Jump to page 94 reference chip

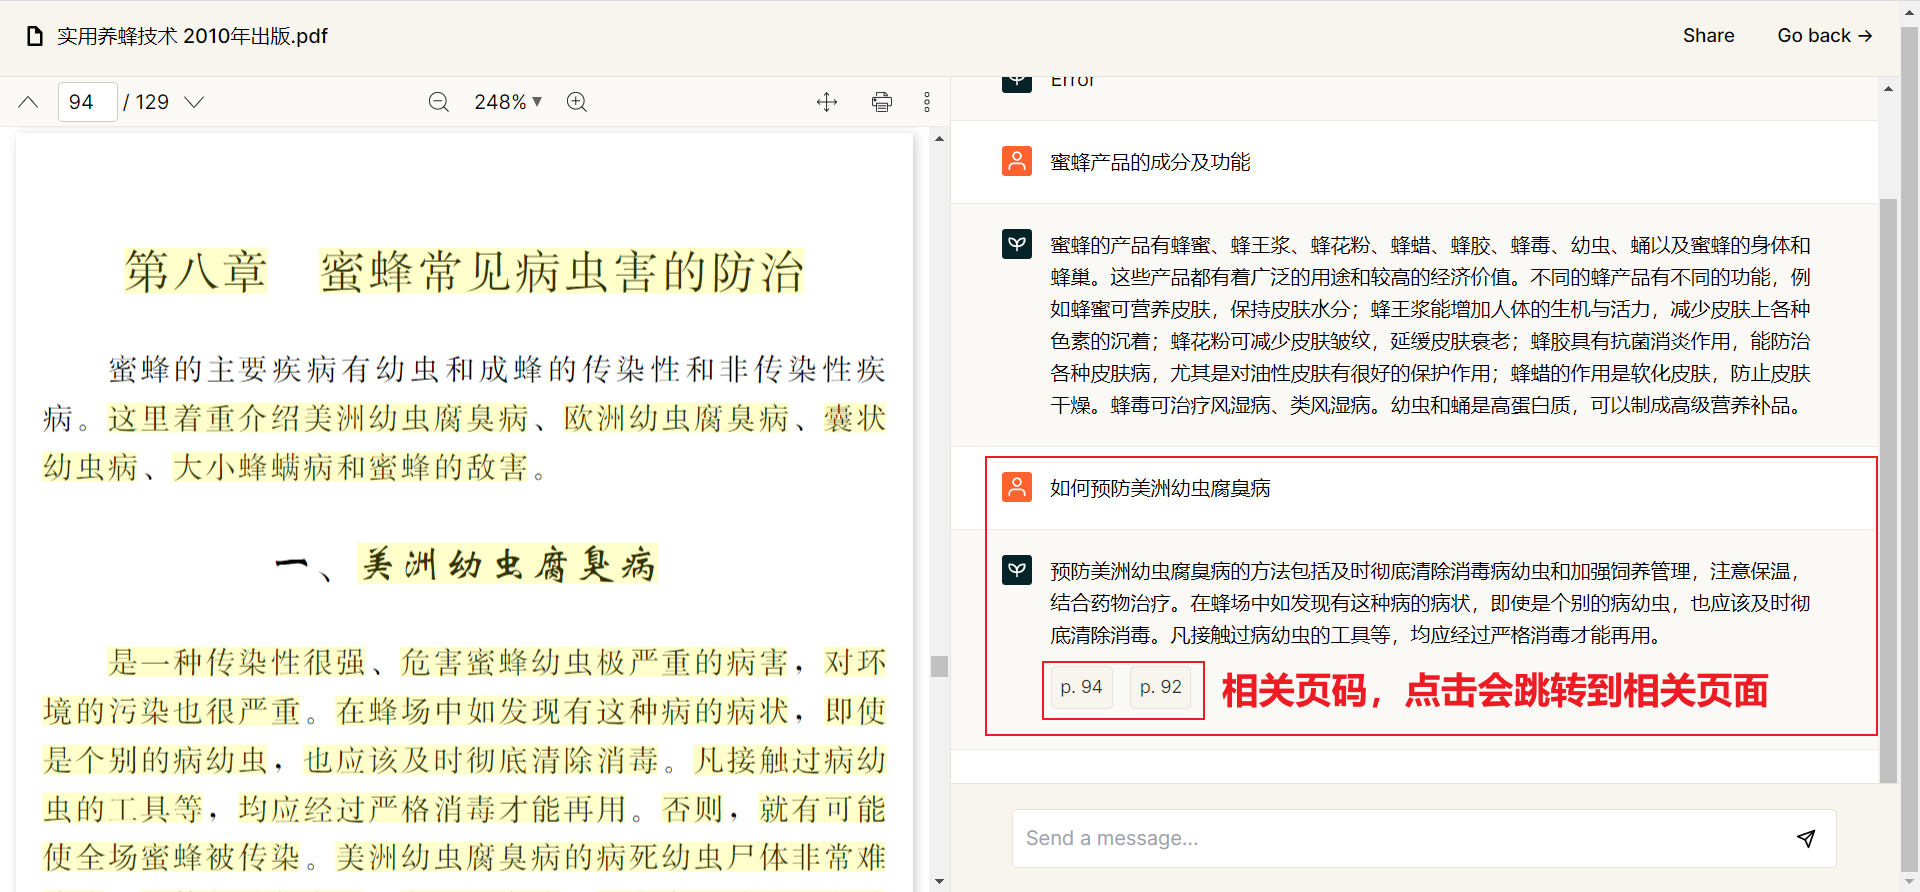(x=1081, y=688)
